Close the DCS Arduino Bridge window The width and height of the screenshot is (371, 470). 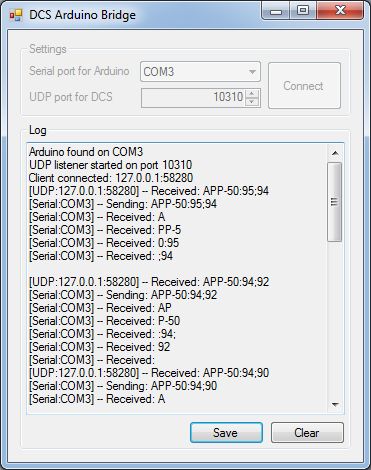[x=340, y=11]
